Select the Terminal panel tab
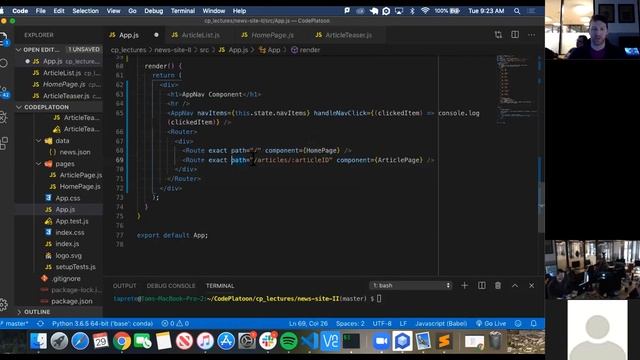Screen dimensions: 640x360 click(220, 286)
